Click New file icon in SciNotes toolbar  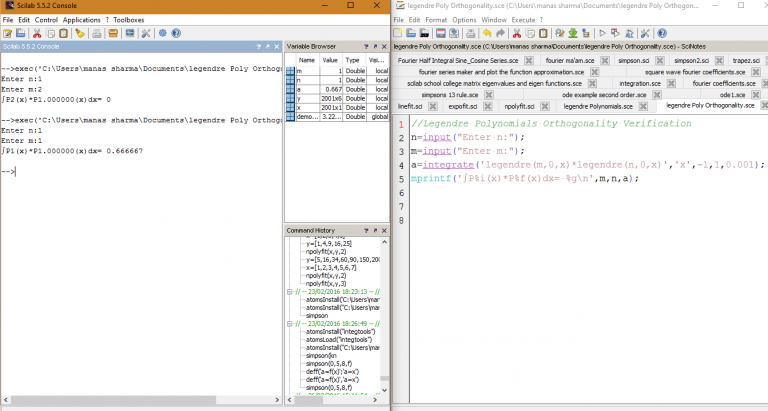coord(399,33)
